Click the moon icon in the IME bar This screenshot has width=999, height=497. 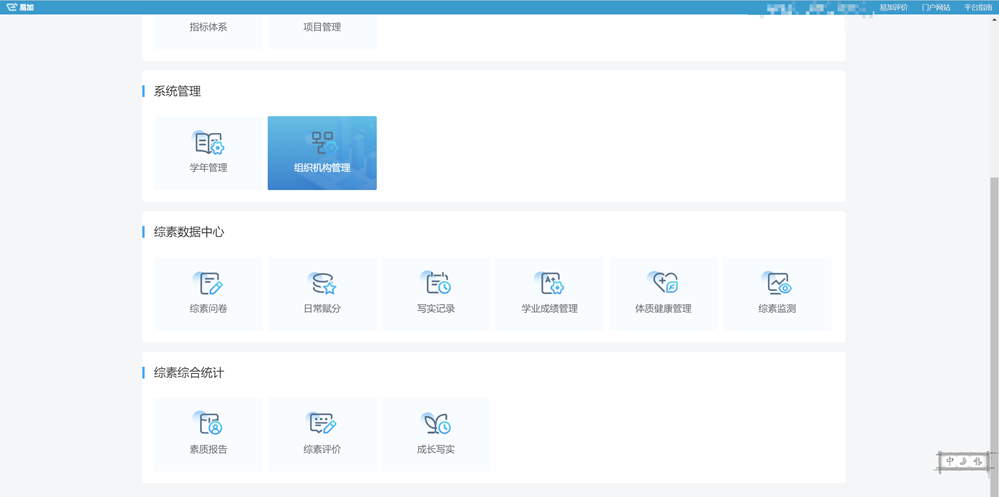tap(964, 461)
